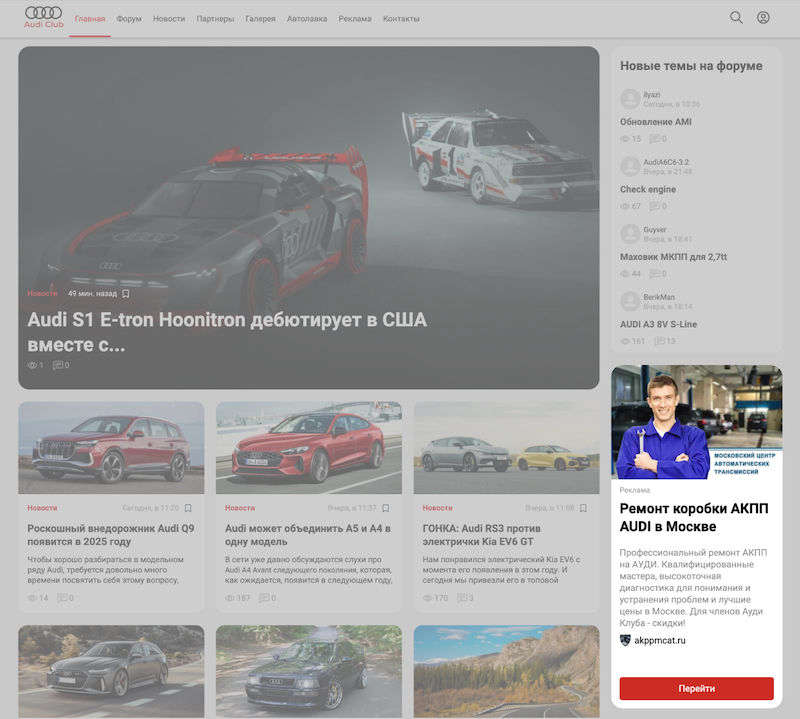800x719 pixels.
Task: Bookmark the Audi Q9 news article
Action: (x=188, y=508)
